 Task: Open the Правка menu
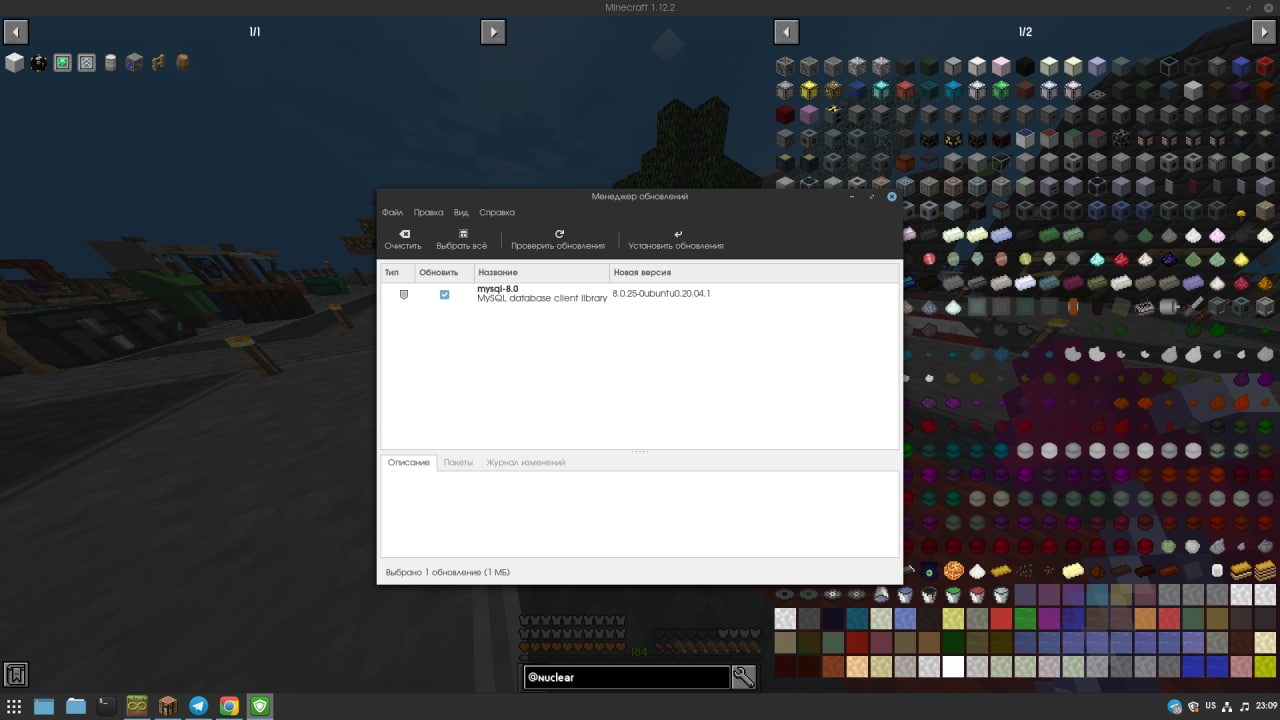coord(428,212)
